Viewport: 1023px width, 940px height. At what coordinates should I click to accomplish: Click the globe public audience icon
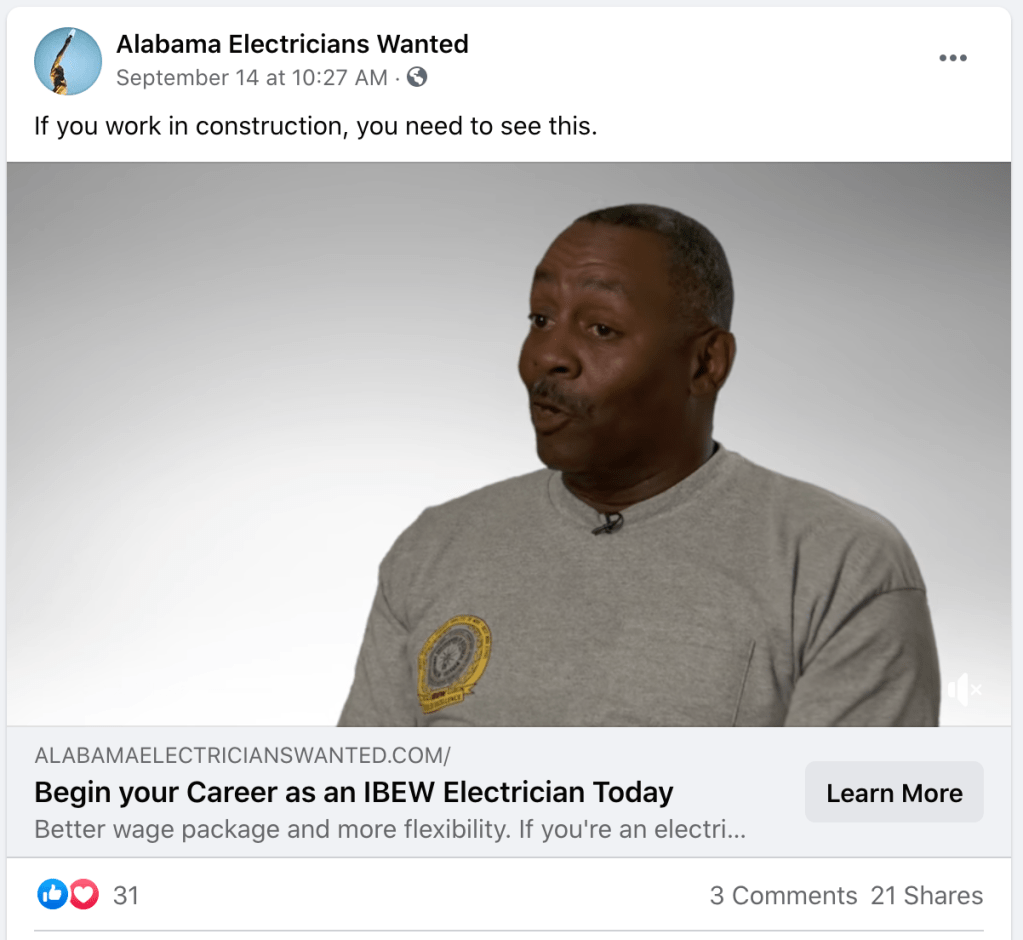pyautogui.click(x=417, y=77)
